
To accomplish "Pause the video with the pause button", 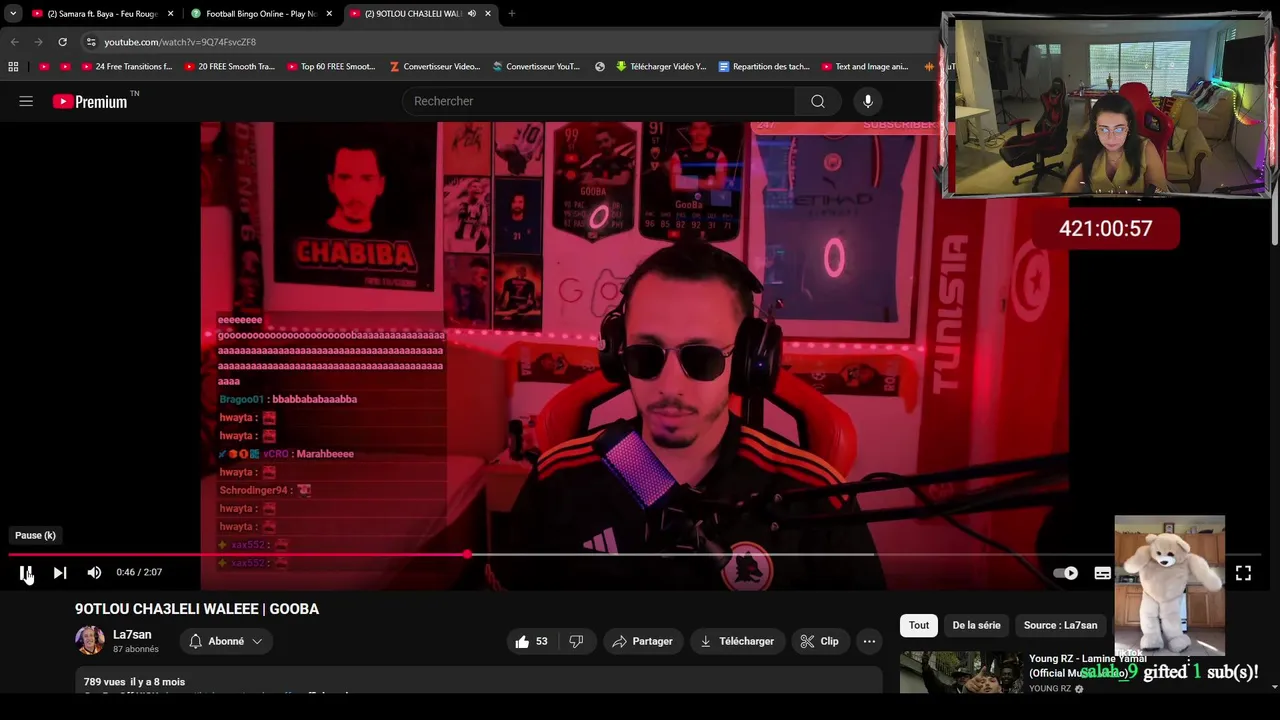I will click(x=26, y=573).
